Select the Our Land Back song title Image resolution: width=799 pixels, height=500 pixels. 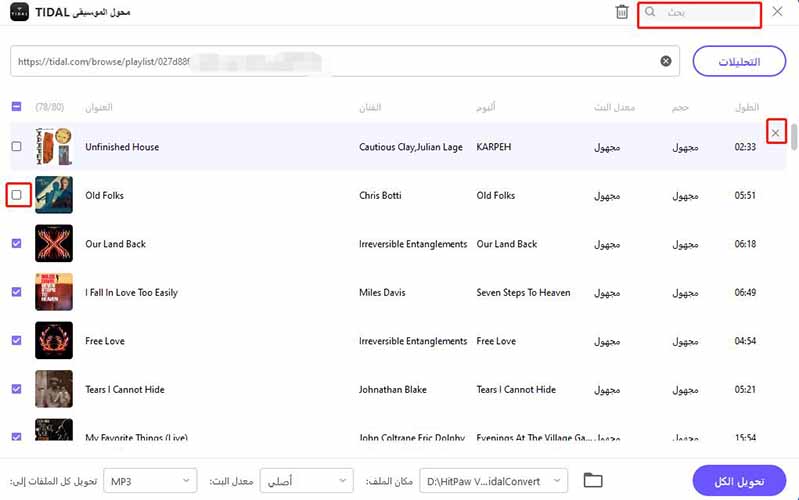(116, 244)
